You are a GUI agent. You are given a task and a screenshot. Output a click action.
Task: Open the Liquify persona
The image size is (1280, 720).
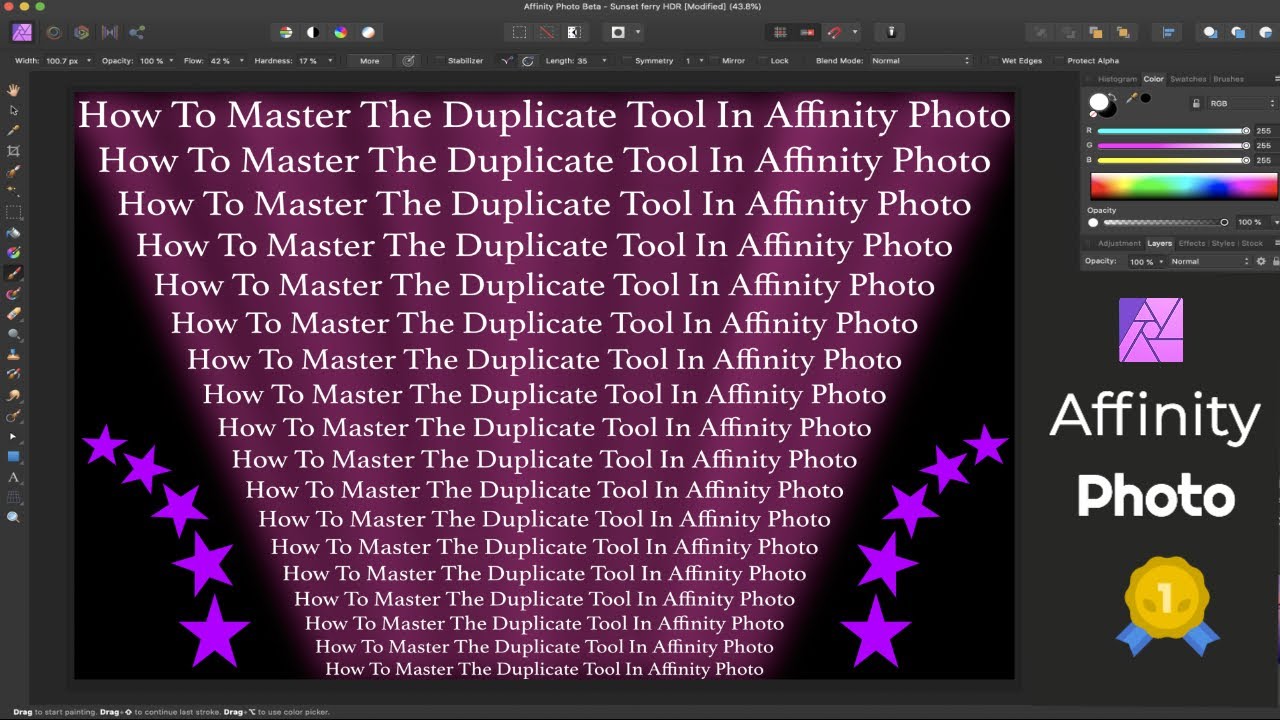pyautogui.click(x=54, y=32)
